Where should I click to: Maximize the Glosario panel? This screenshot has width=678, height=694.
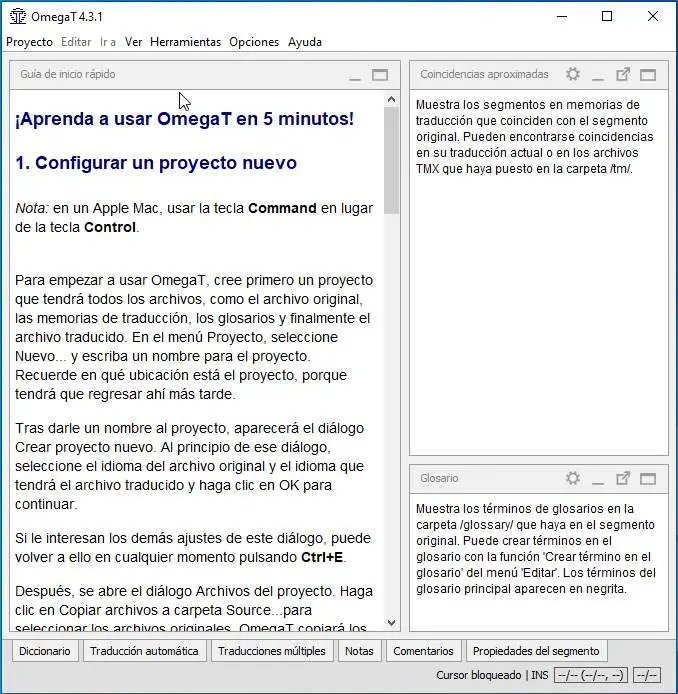point(648,479)
